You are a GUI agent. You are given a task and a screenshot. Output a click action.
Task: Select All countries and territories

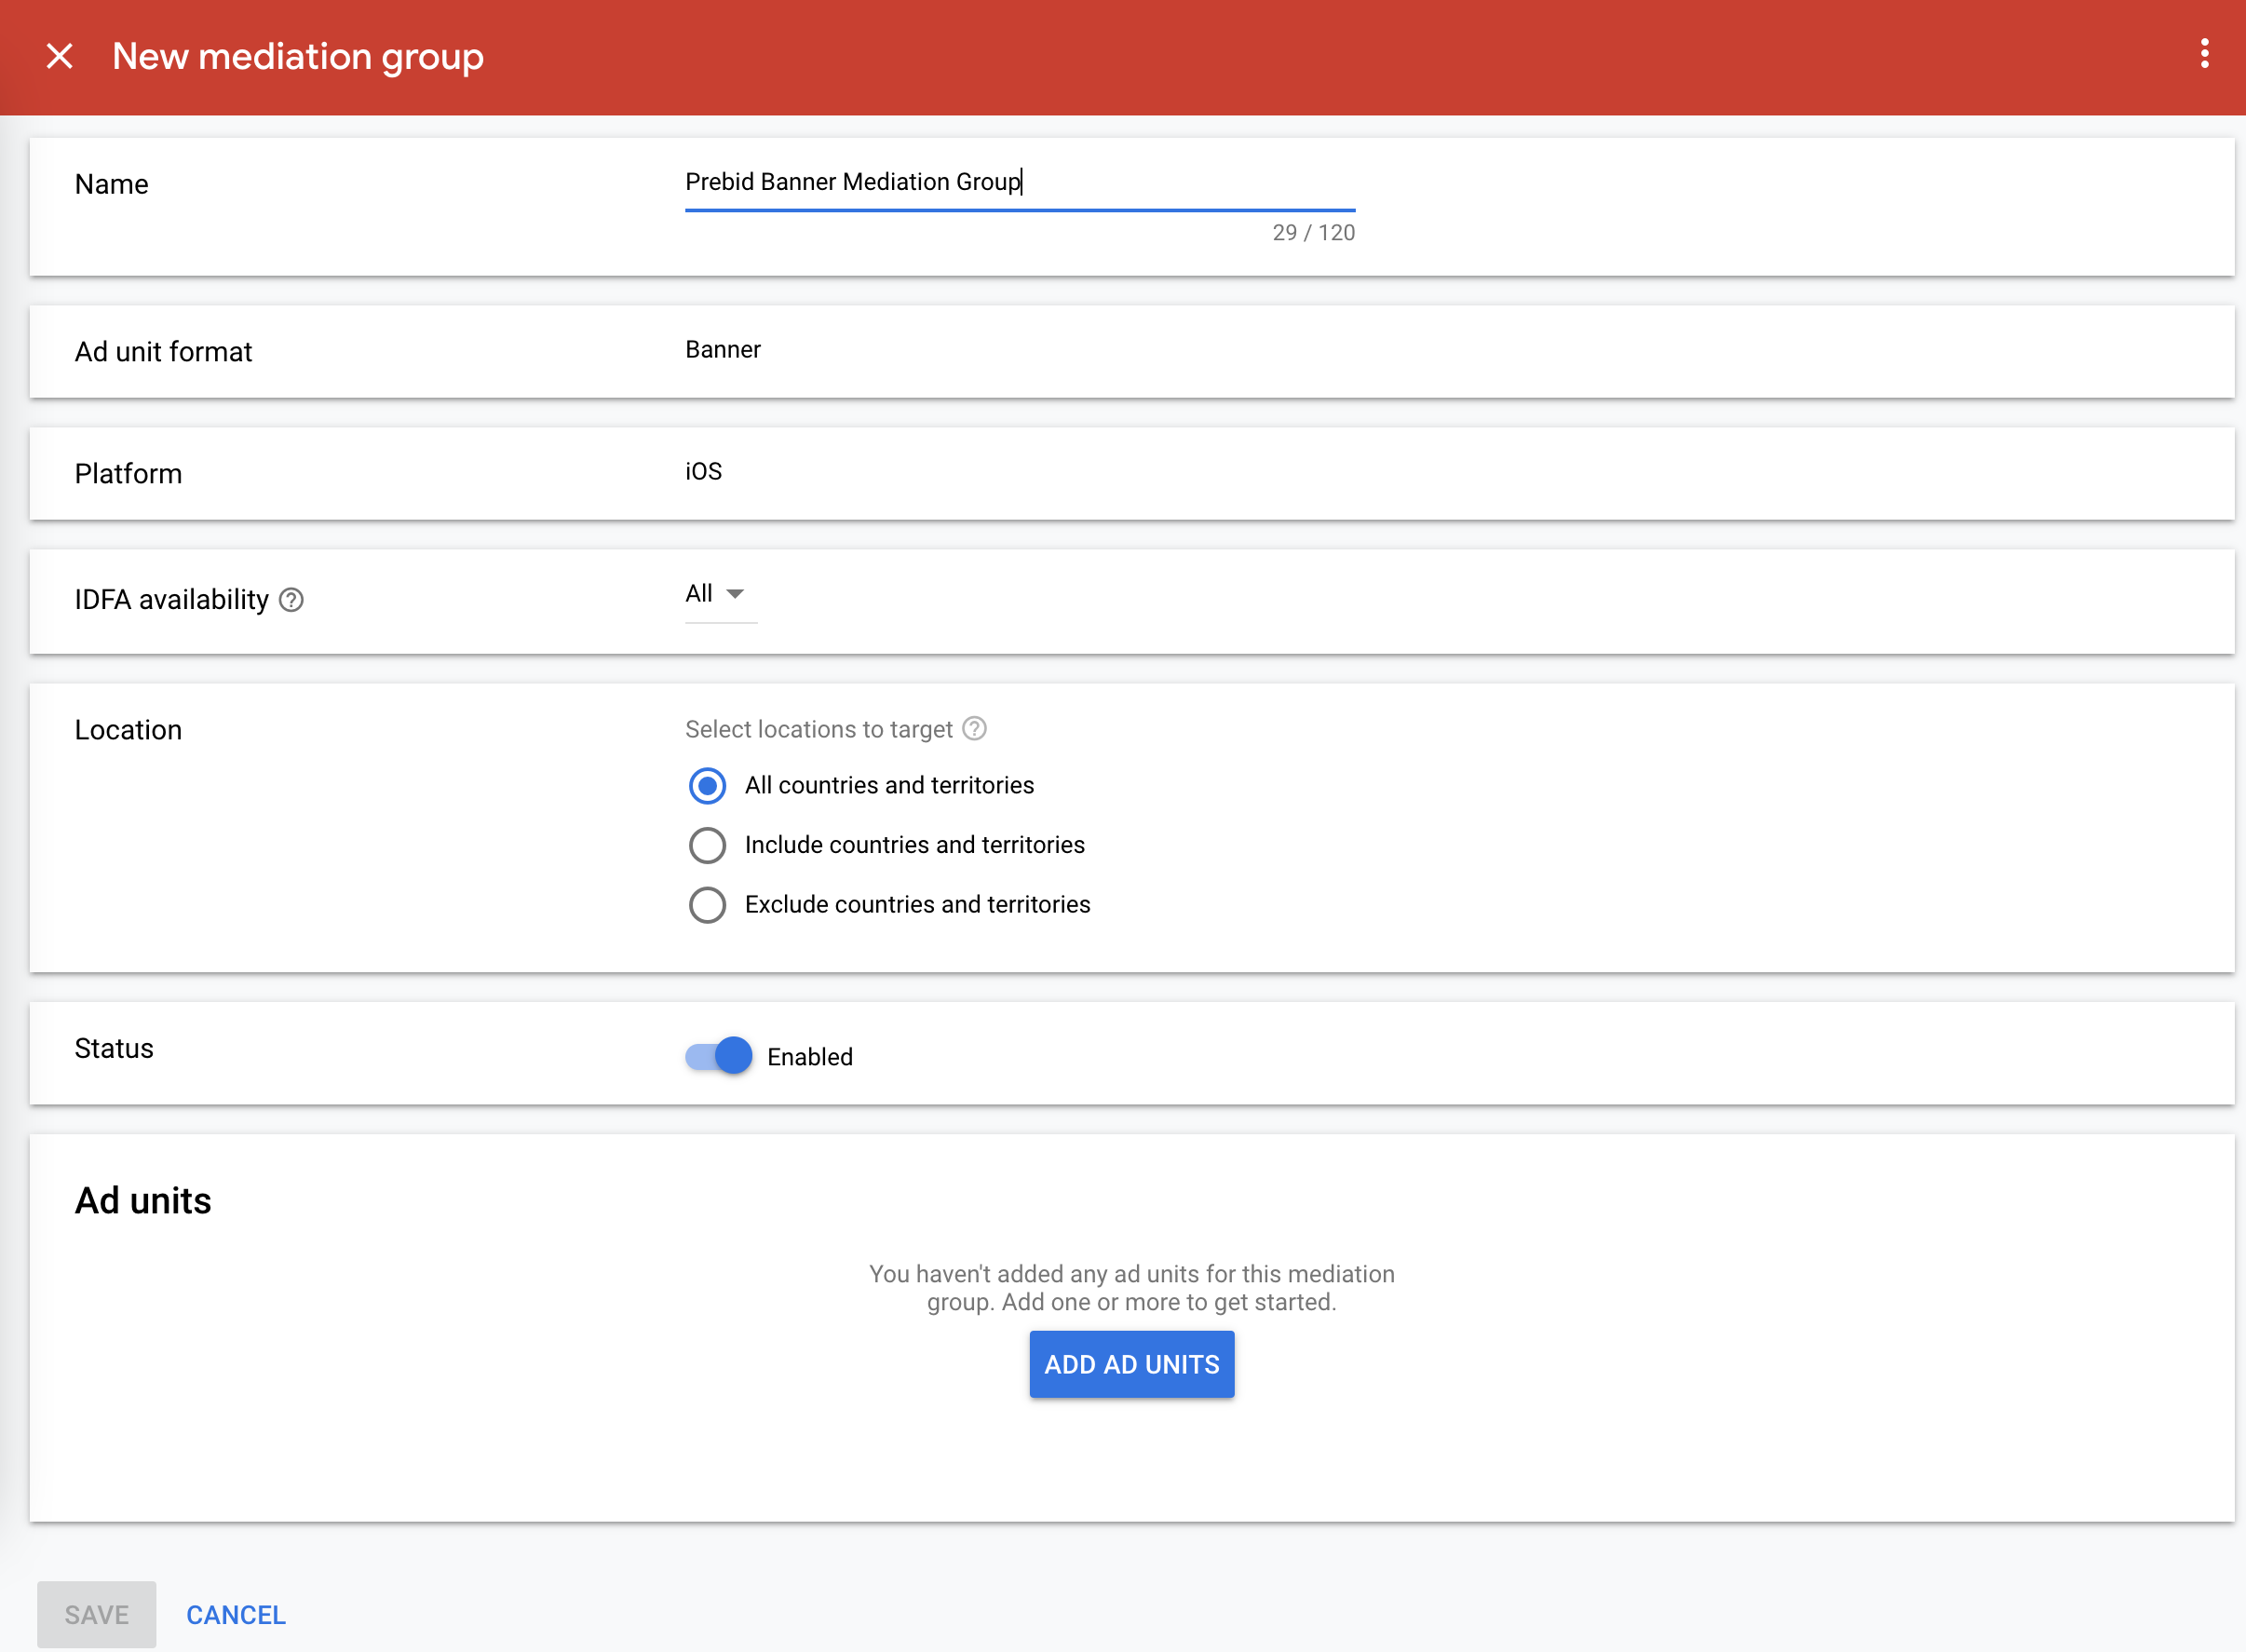pyautogui.click(x=707, y=786)
